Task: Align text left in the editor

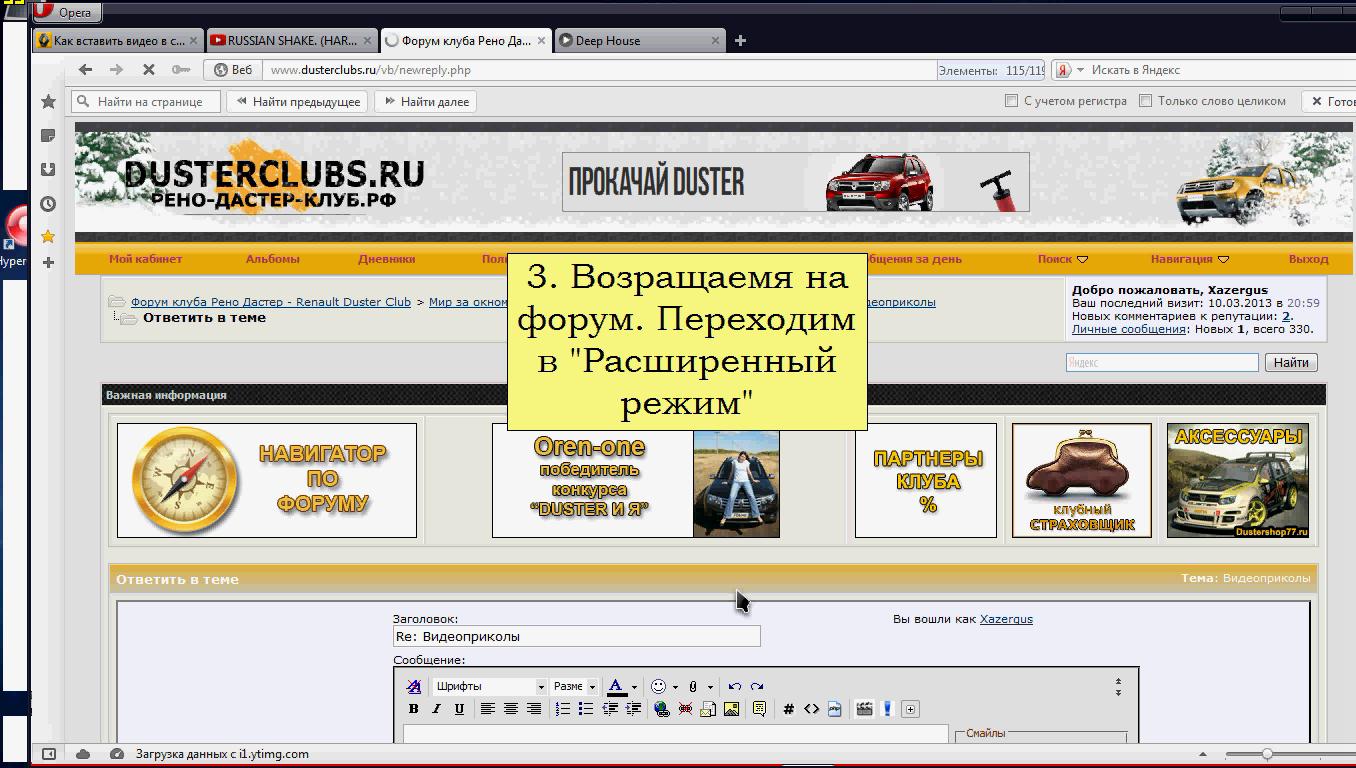Action: point(488,709)
